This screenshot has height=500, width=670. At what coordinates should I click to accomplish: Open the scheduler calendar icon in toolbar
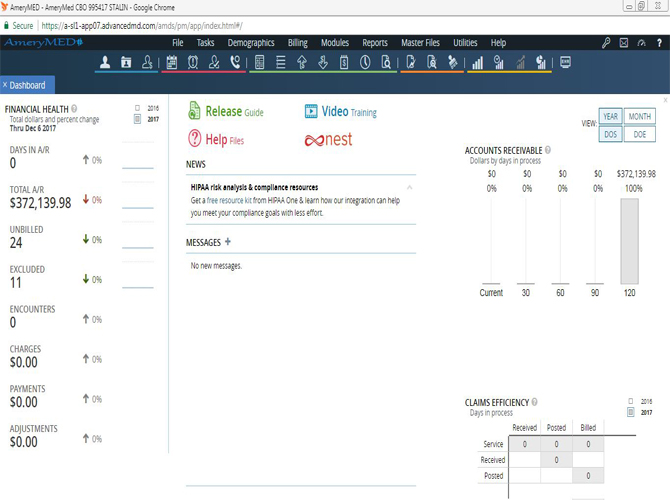click(171, 63)
